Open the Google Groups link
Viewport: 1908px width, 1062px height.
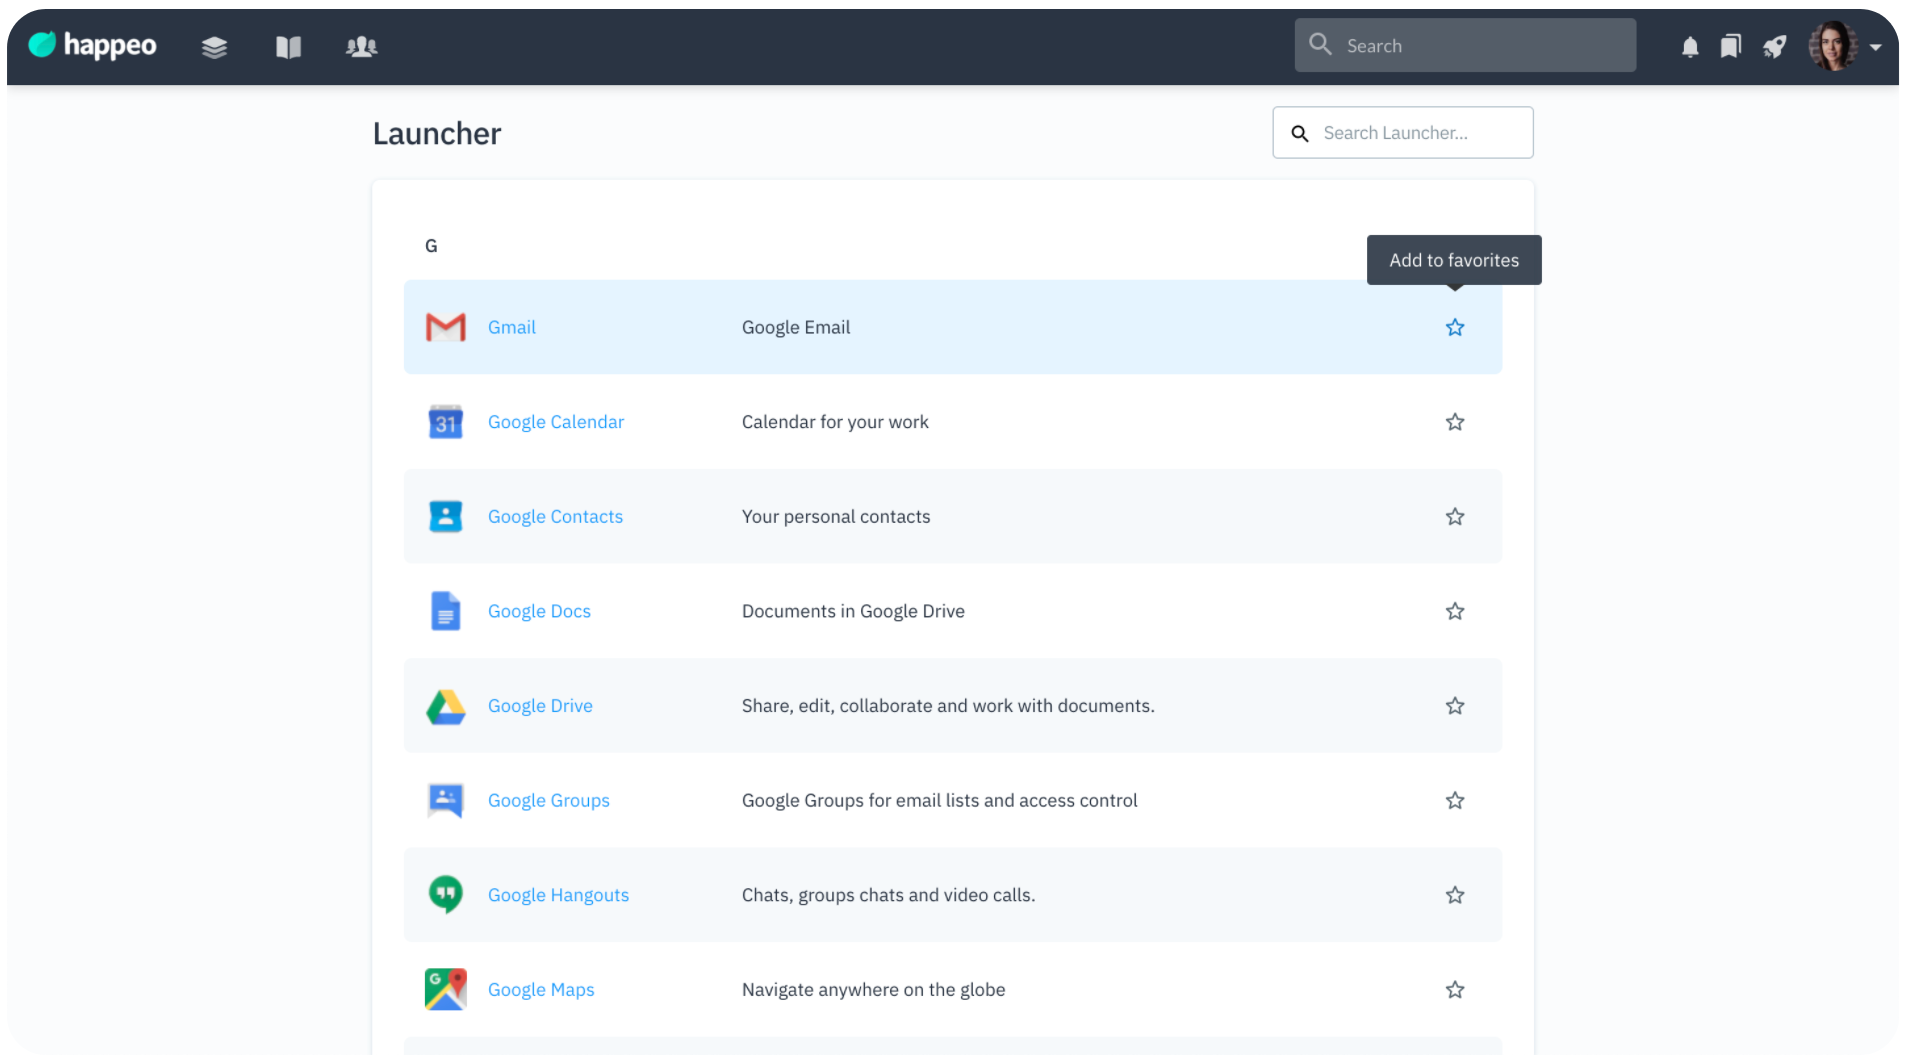548,801
